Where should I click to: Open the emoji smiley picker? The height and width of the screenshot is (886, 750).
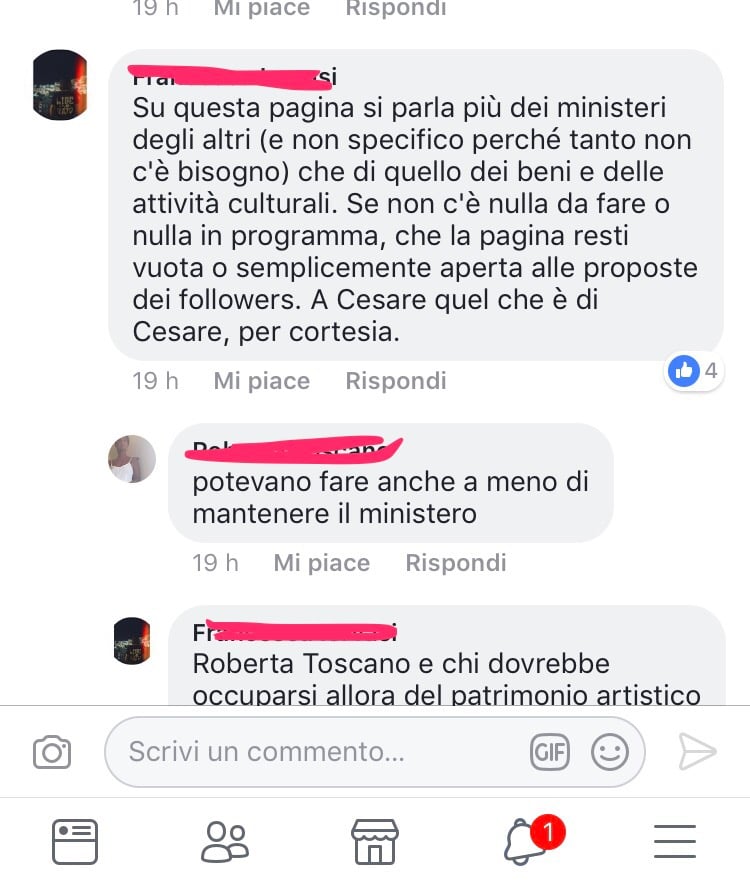point(609,752)
